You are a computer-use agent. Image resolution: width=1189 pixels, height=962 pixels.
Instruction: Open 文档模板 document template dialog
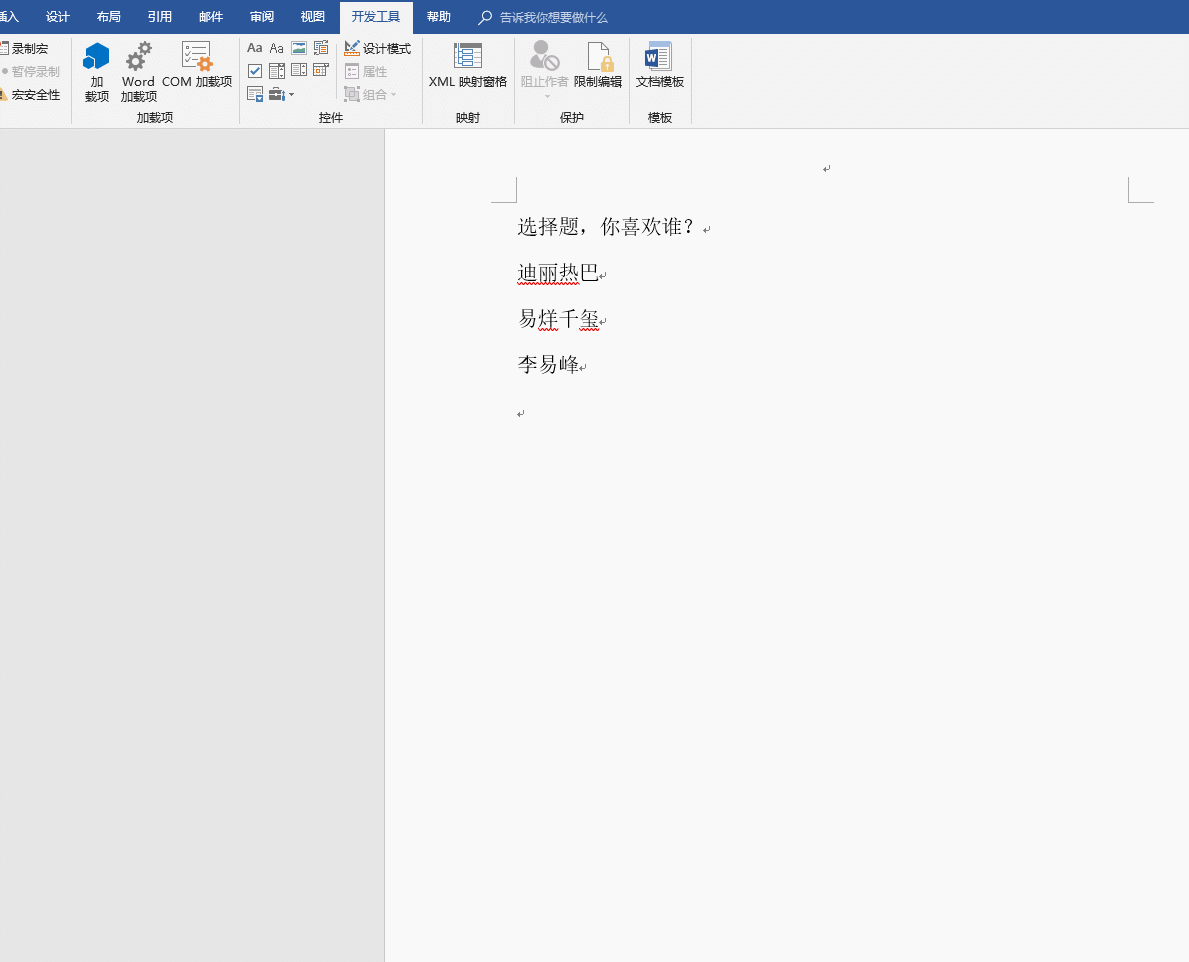(660, 66)
